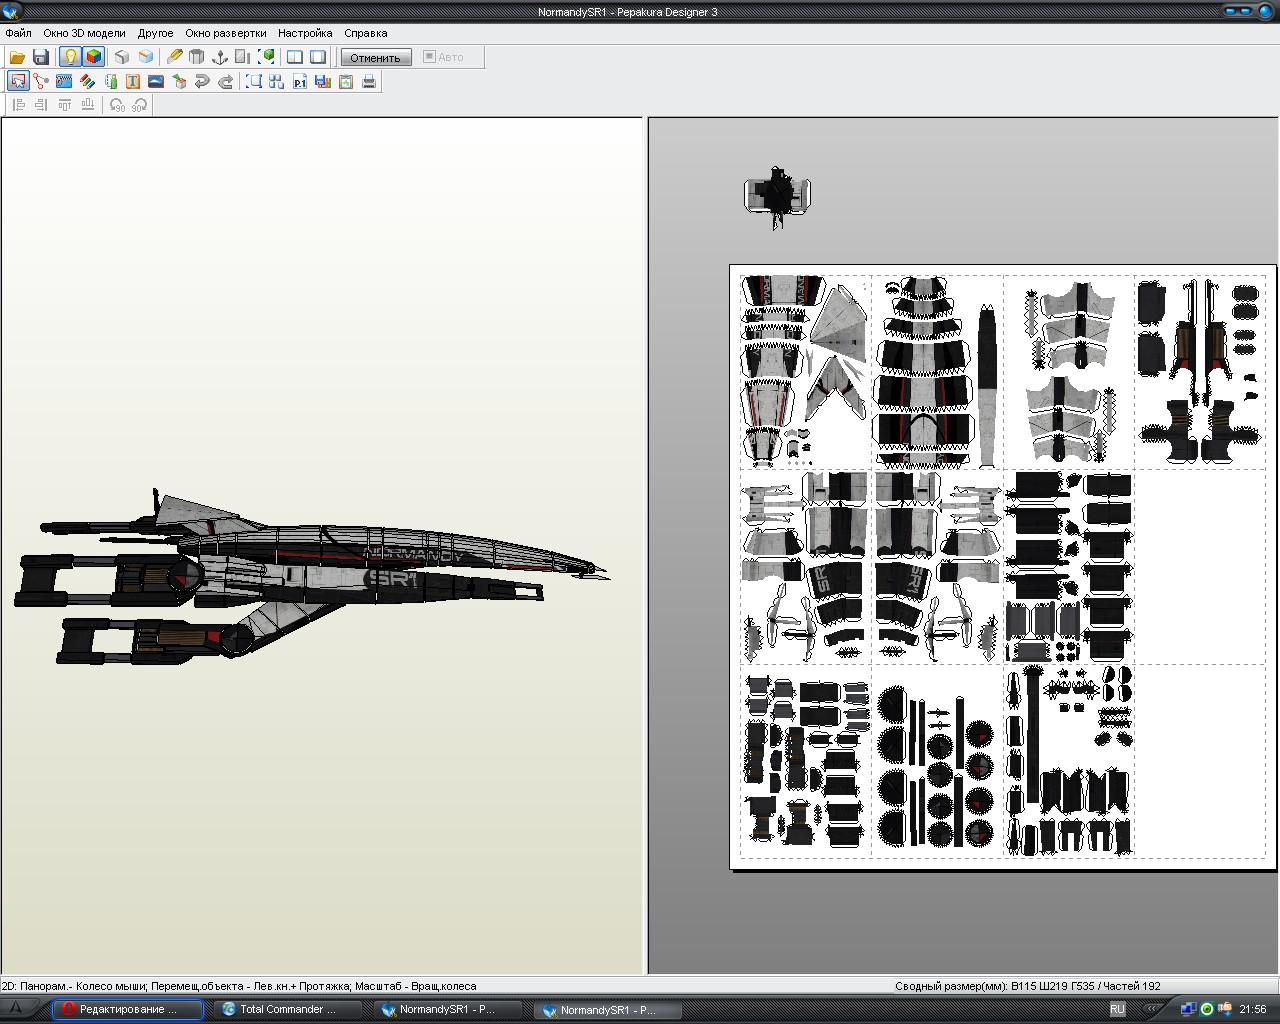Screen dimensions: 1280x1024
Task: Click the align bottom icon
Action: tap(87, 104)
